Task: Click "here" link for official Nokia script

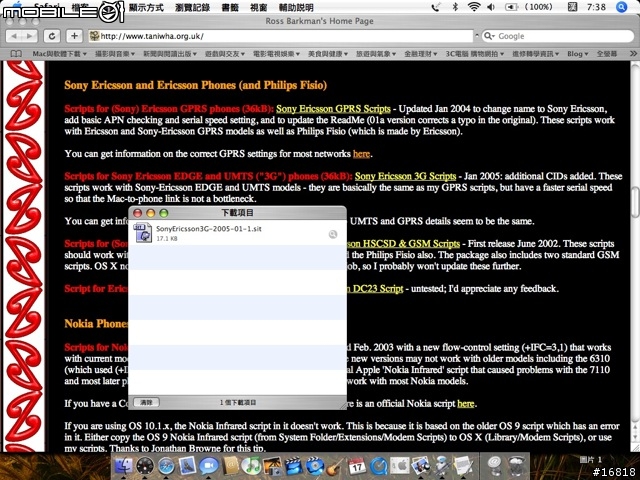Action: point(466,404)
